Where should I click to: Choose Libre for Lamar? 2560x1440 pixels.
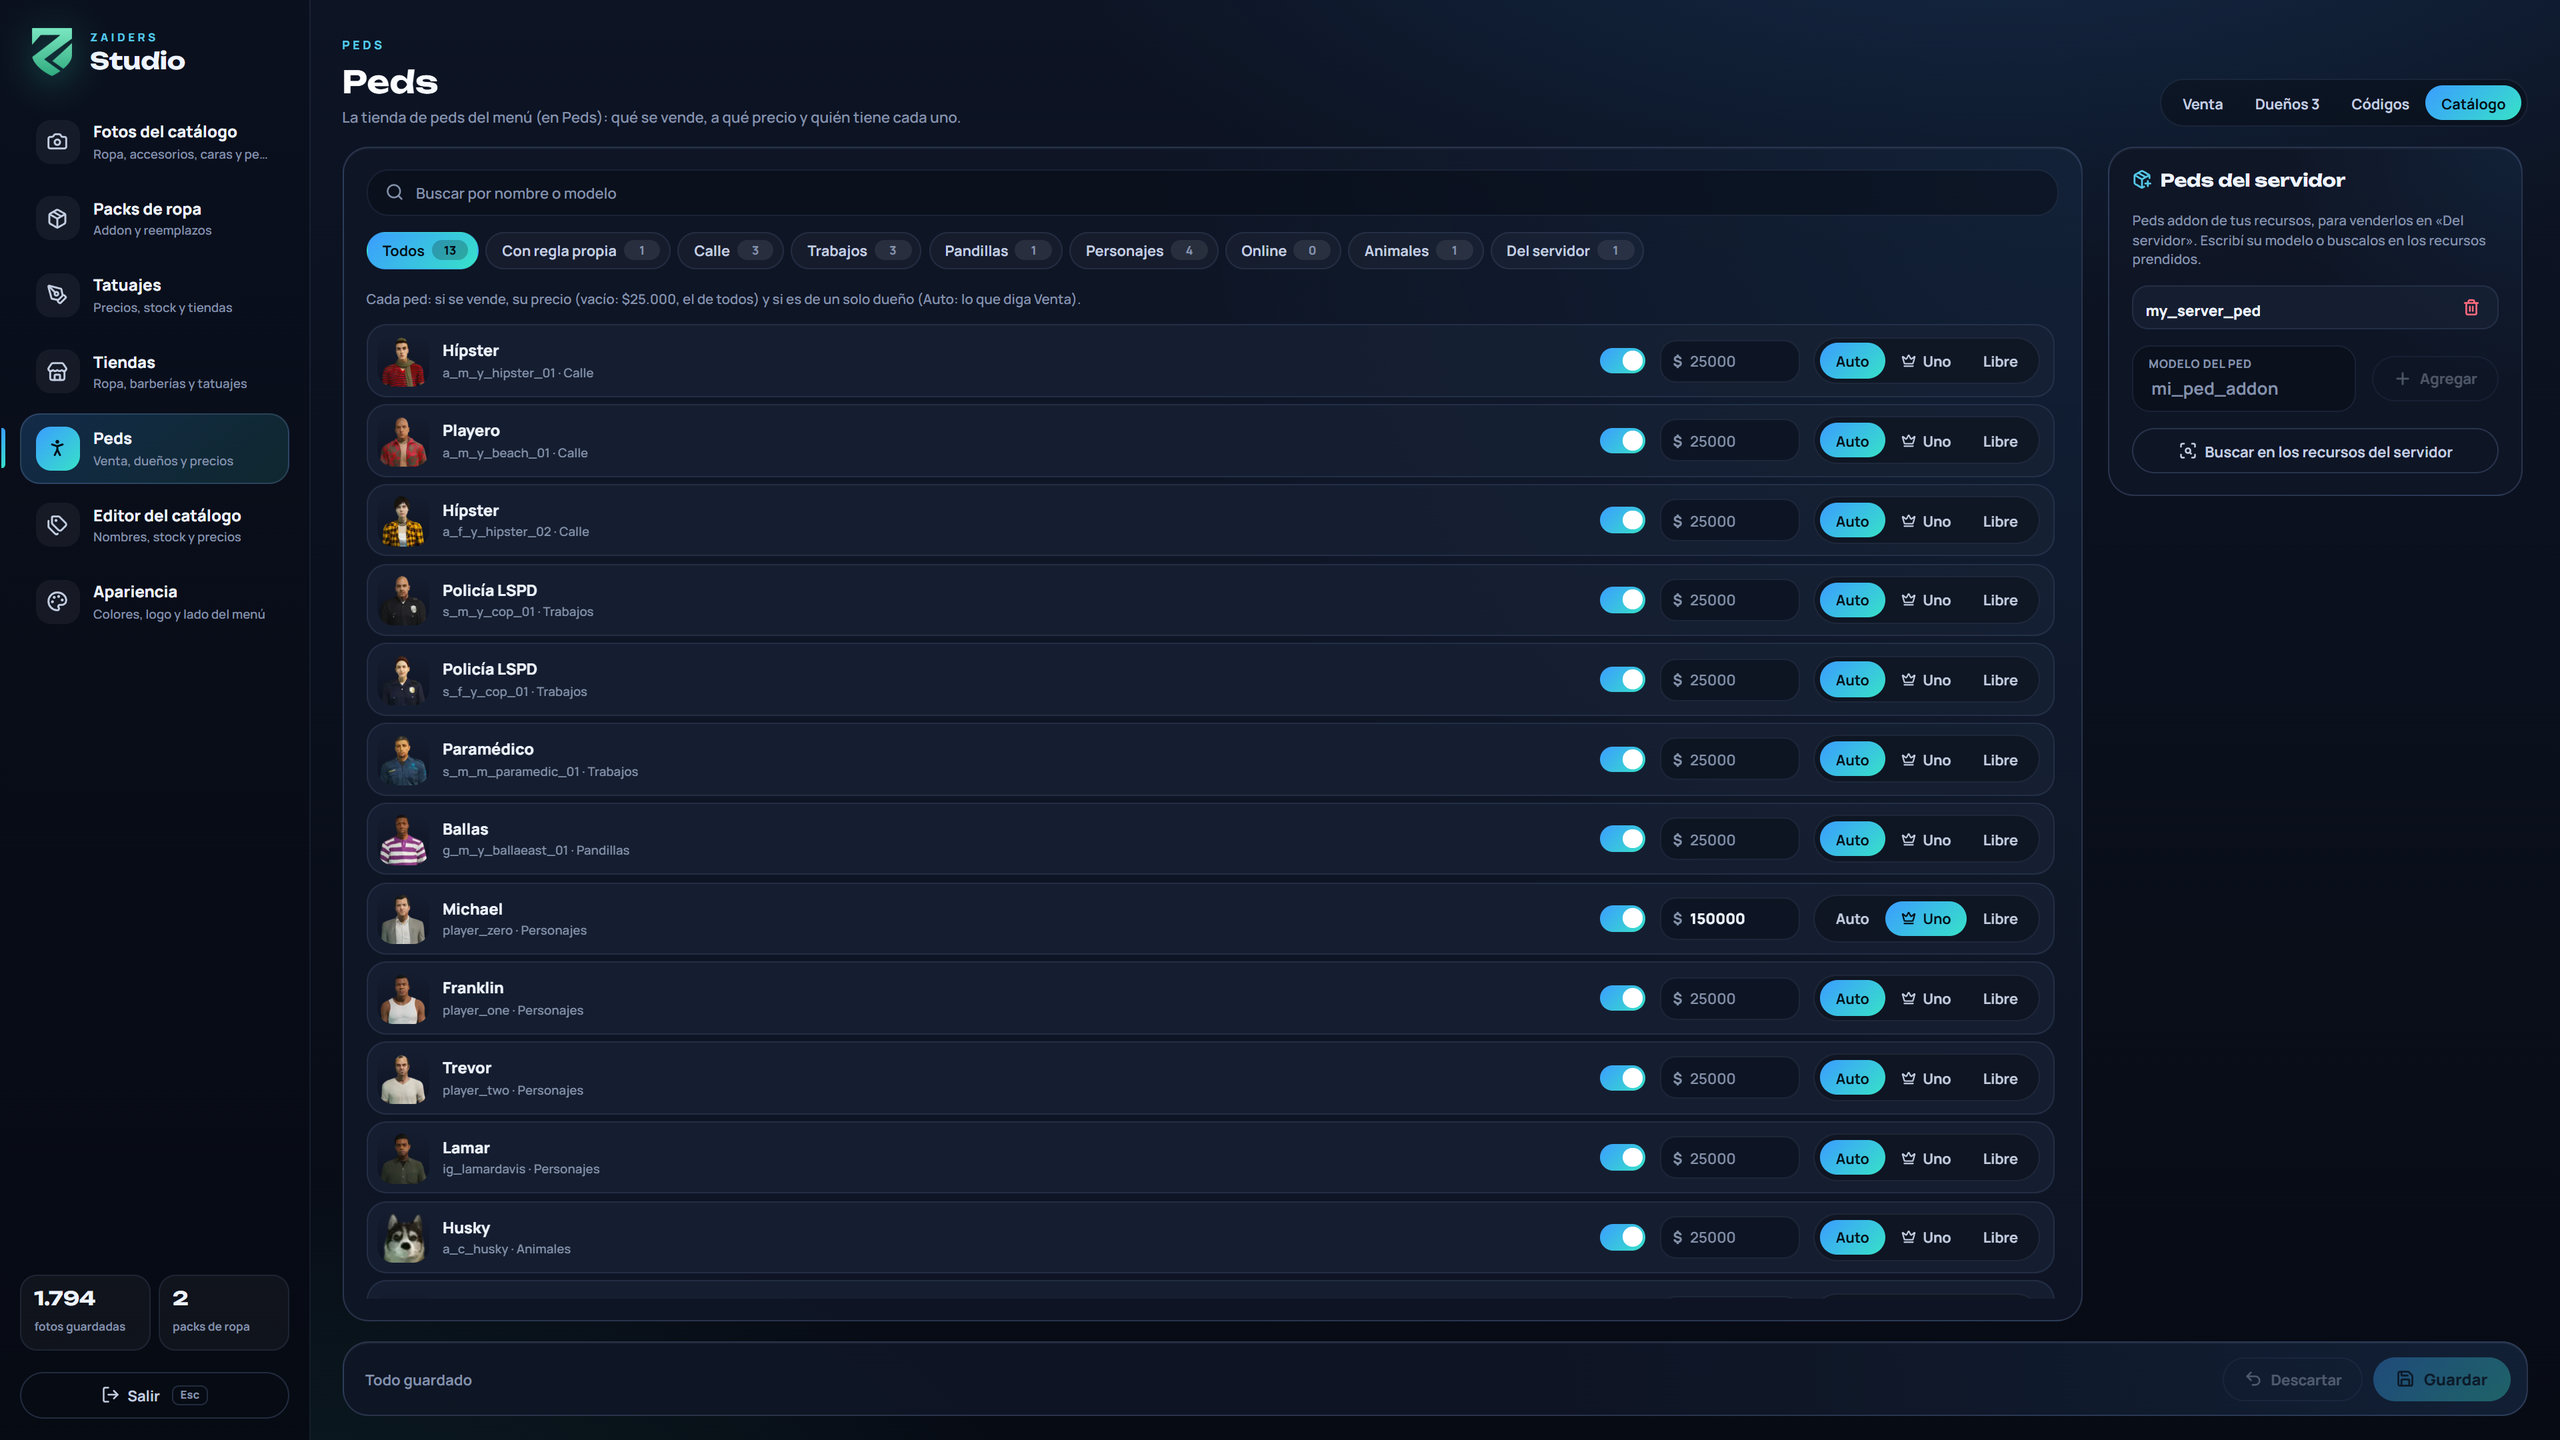click(x=2000, y=1158)
